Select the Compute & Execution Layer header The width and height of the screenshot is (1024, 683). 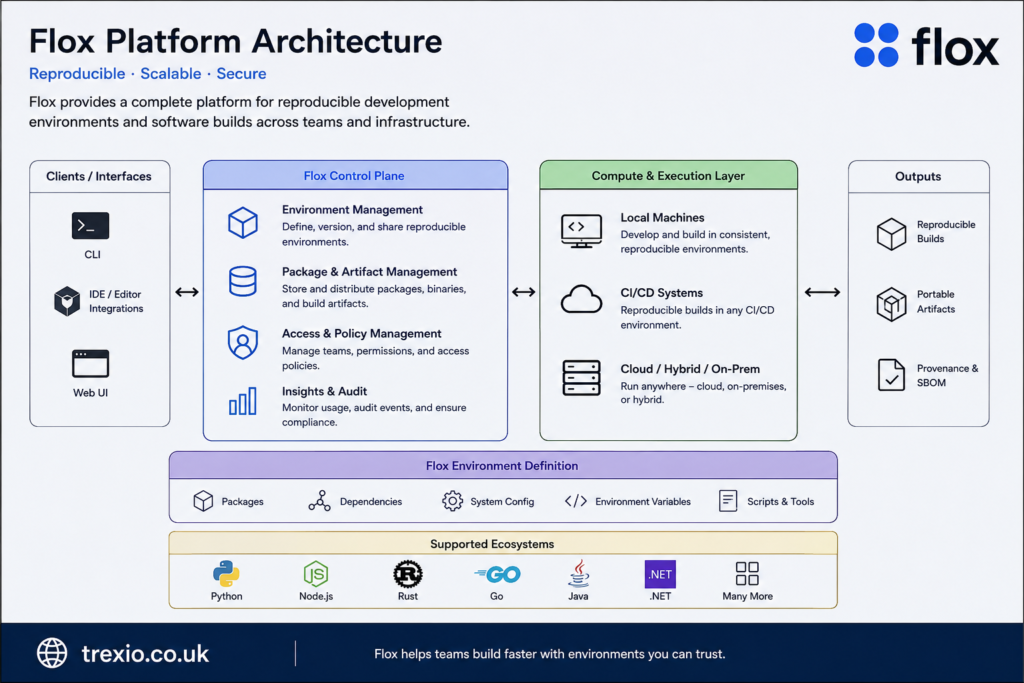click(668, 176)
